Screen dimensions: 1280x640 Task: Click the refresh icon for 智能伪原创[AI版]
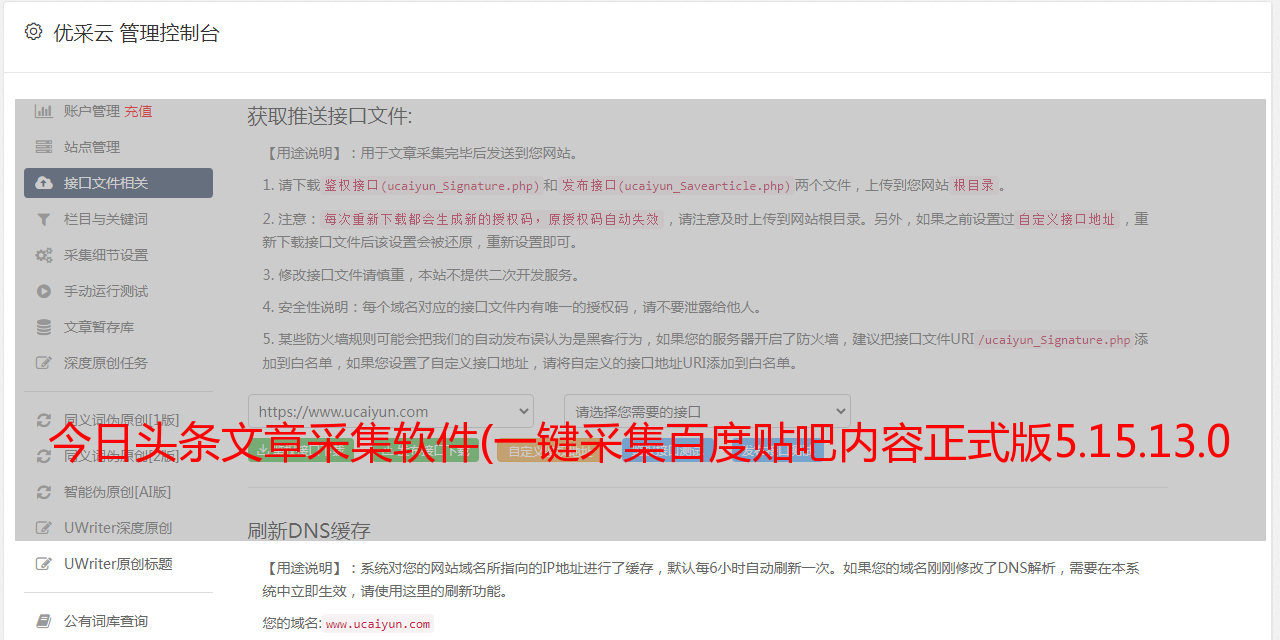point(44,492)
